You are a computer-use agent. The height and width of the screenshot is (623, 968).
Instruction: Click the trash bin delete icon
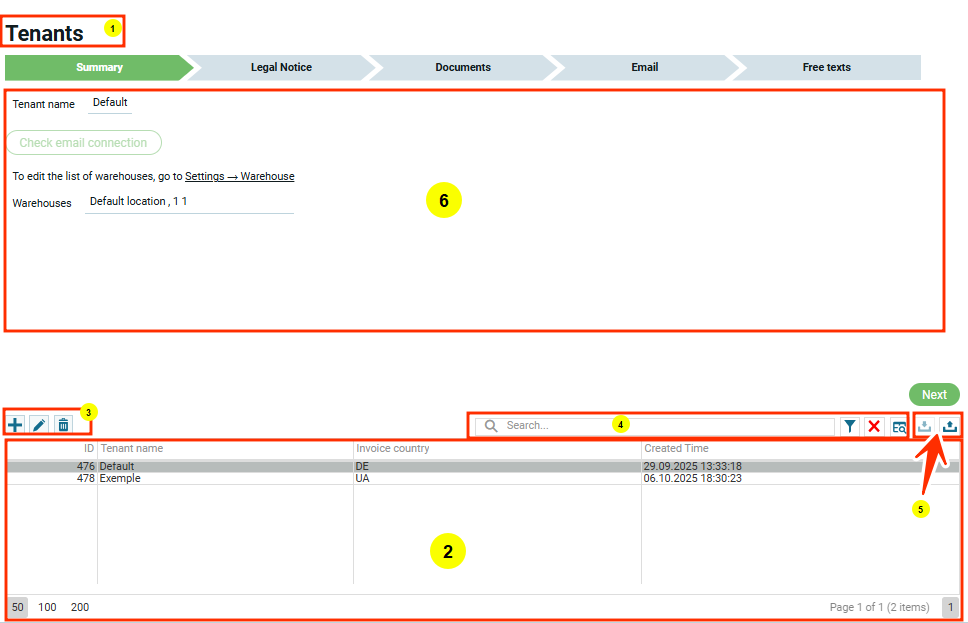[63, 425]
